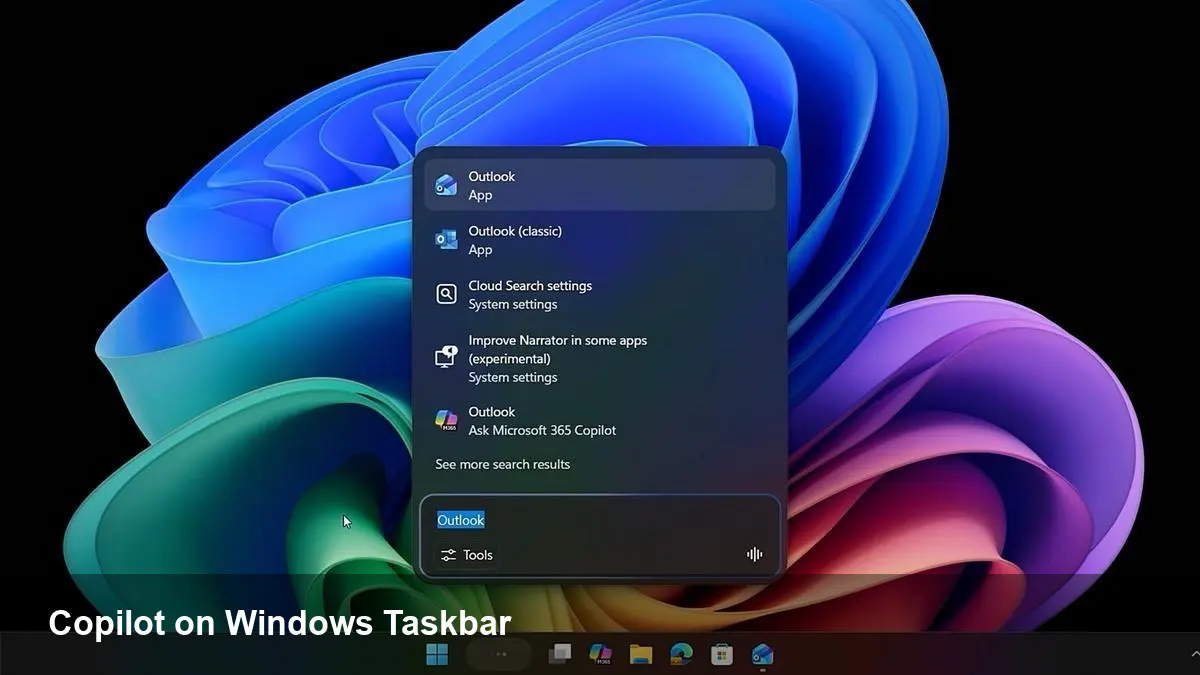
Task: Open the Outlook App search result
Action: pos(600,185)
